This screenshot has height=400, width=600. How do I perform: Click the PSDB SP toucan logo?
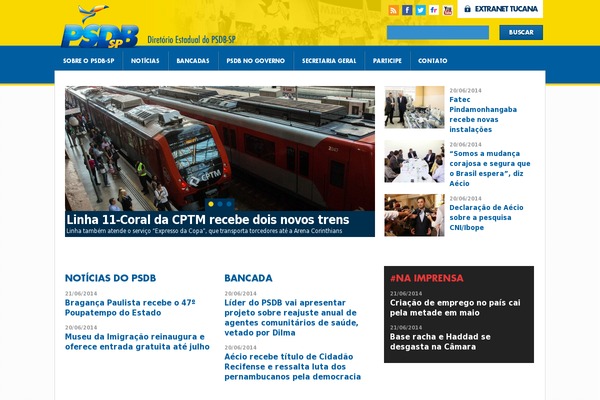pyautogui.click(x=100, y=26)
